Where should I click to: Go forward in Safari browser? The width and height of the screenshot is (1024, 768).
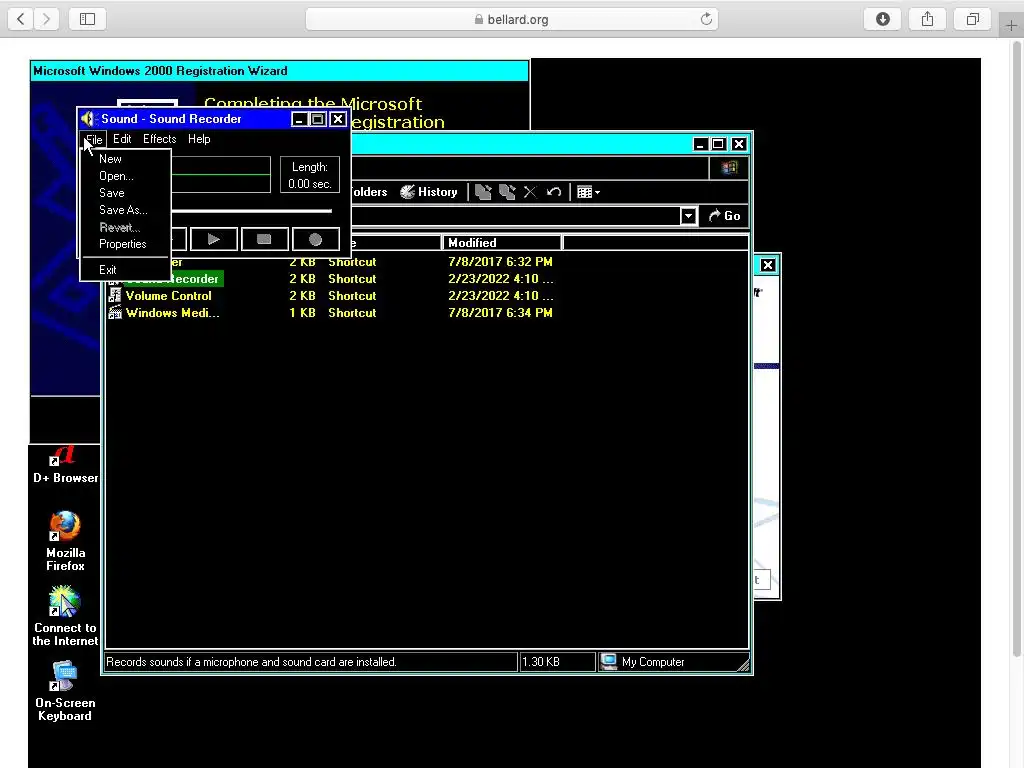[46, 19]
